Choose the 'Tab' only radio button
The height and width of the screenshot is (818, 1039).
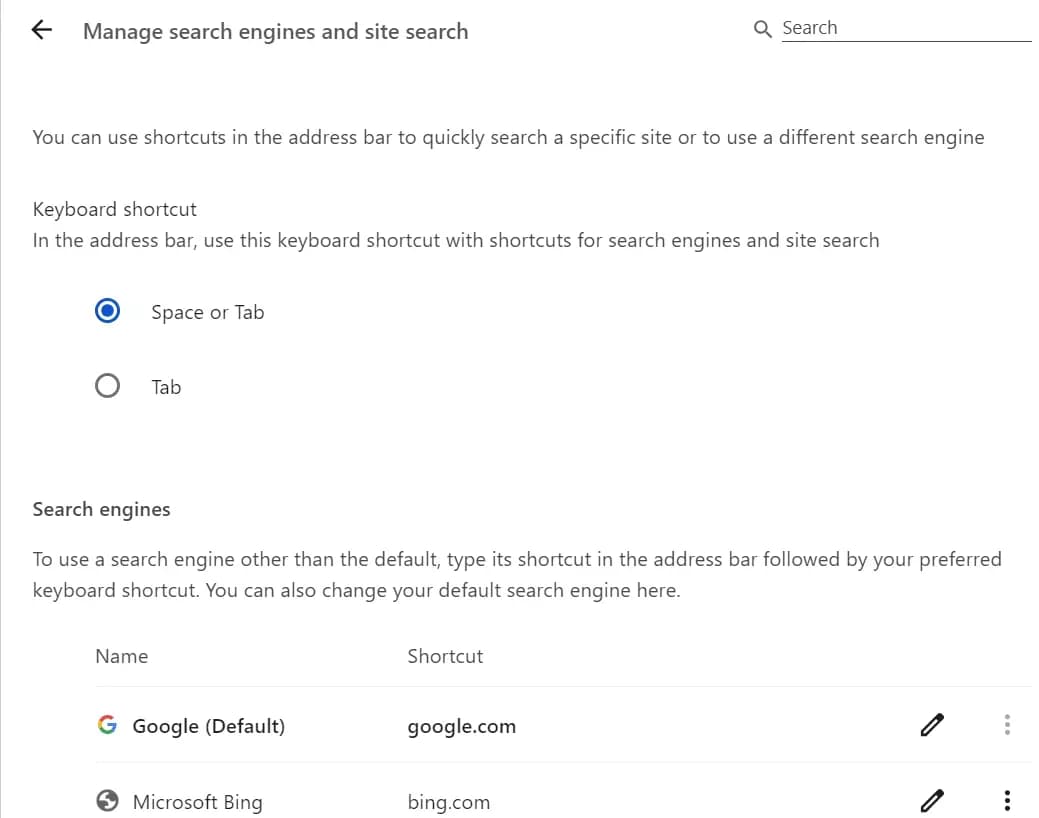(108, 386)
